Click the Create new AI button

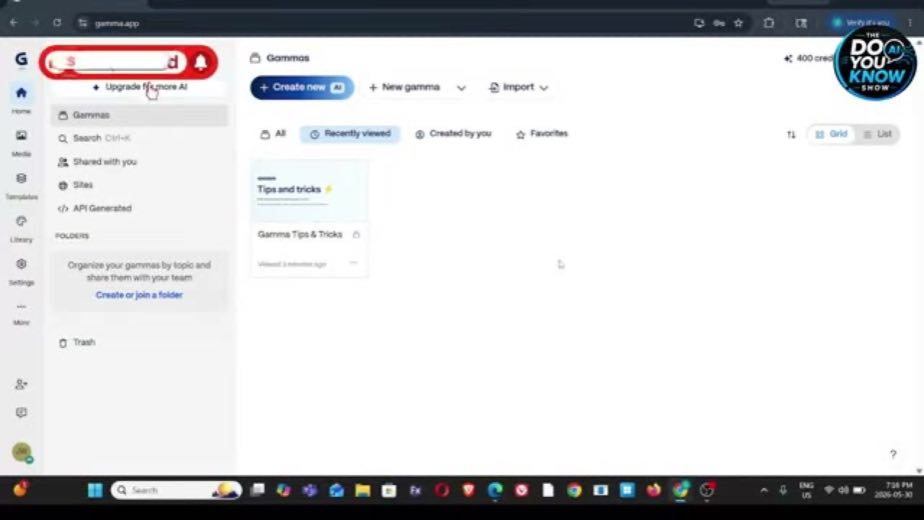[302, 87]
